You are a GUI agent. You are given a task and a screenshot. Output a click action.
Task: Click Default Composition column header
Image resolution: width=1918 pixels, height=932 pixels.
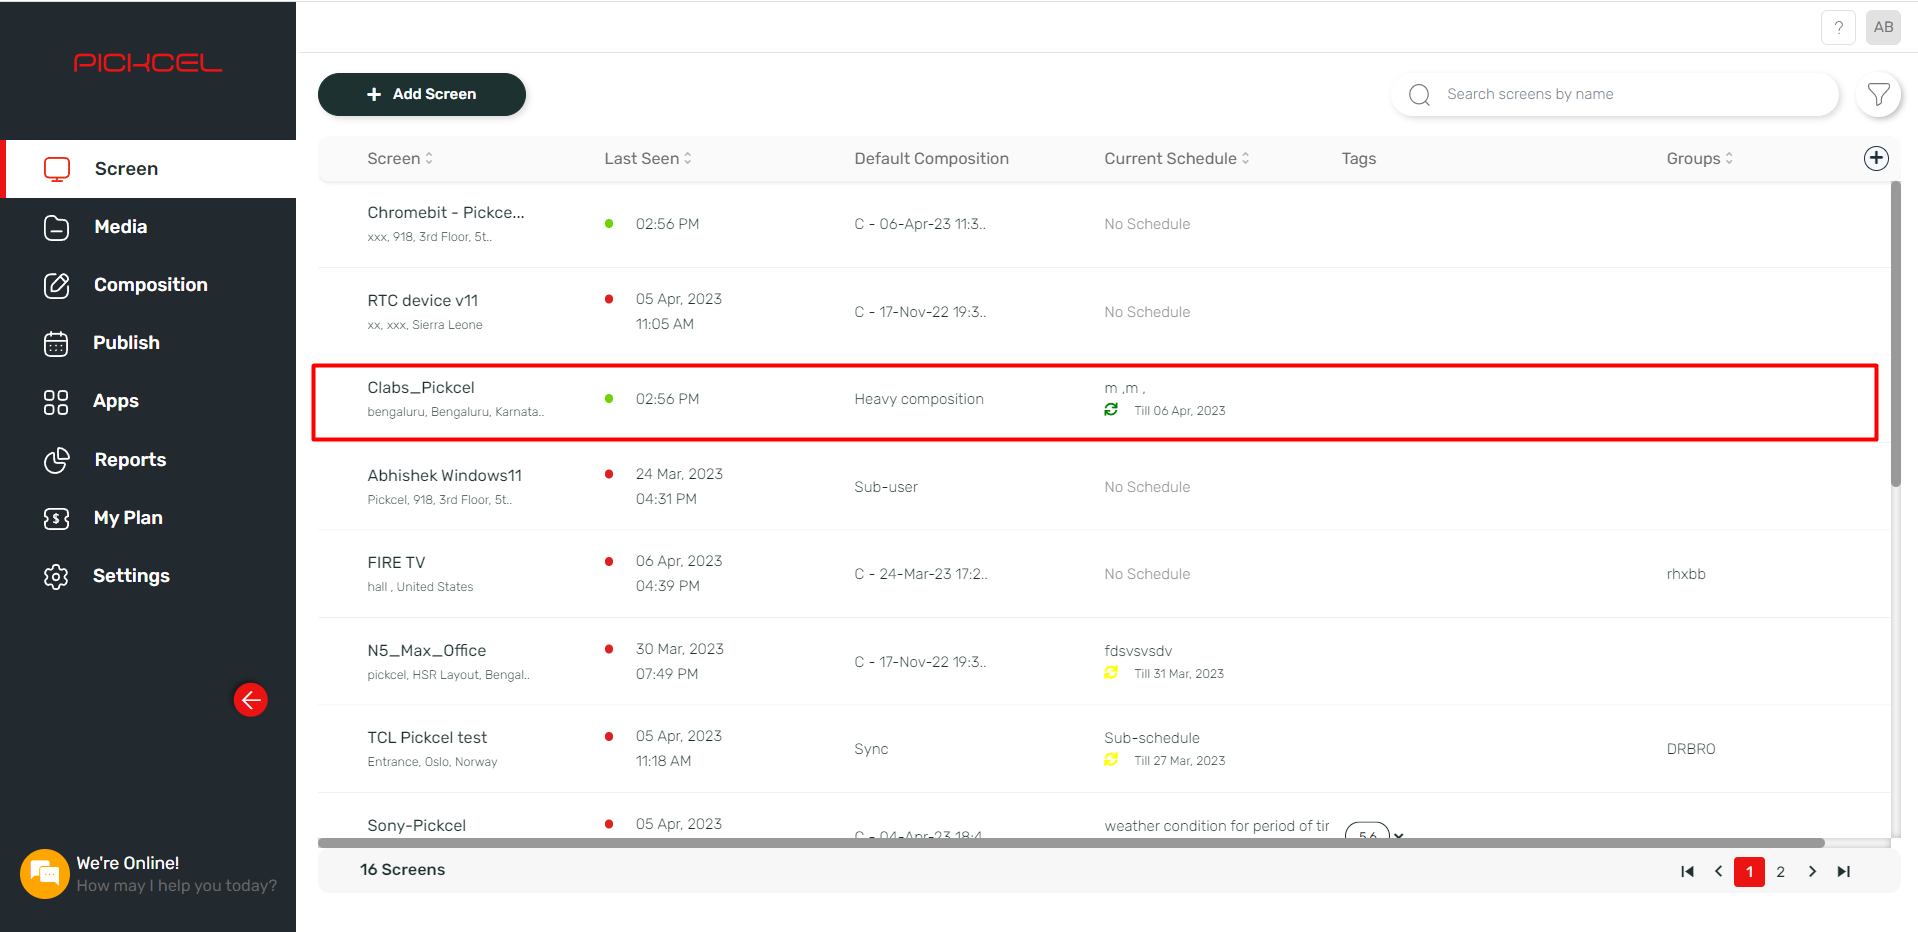pyautogui.click(x=931, y=158)
